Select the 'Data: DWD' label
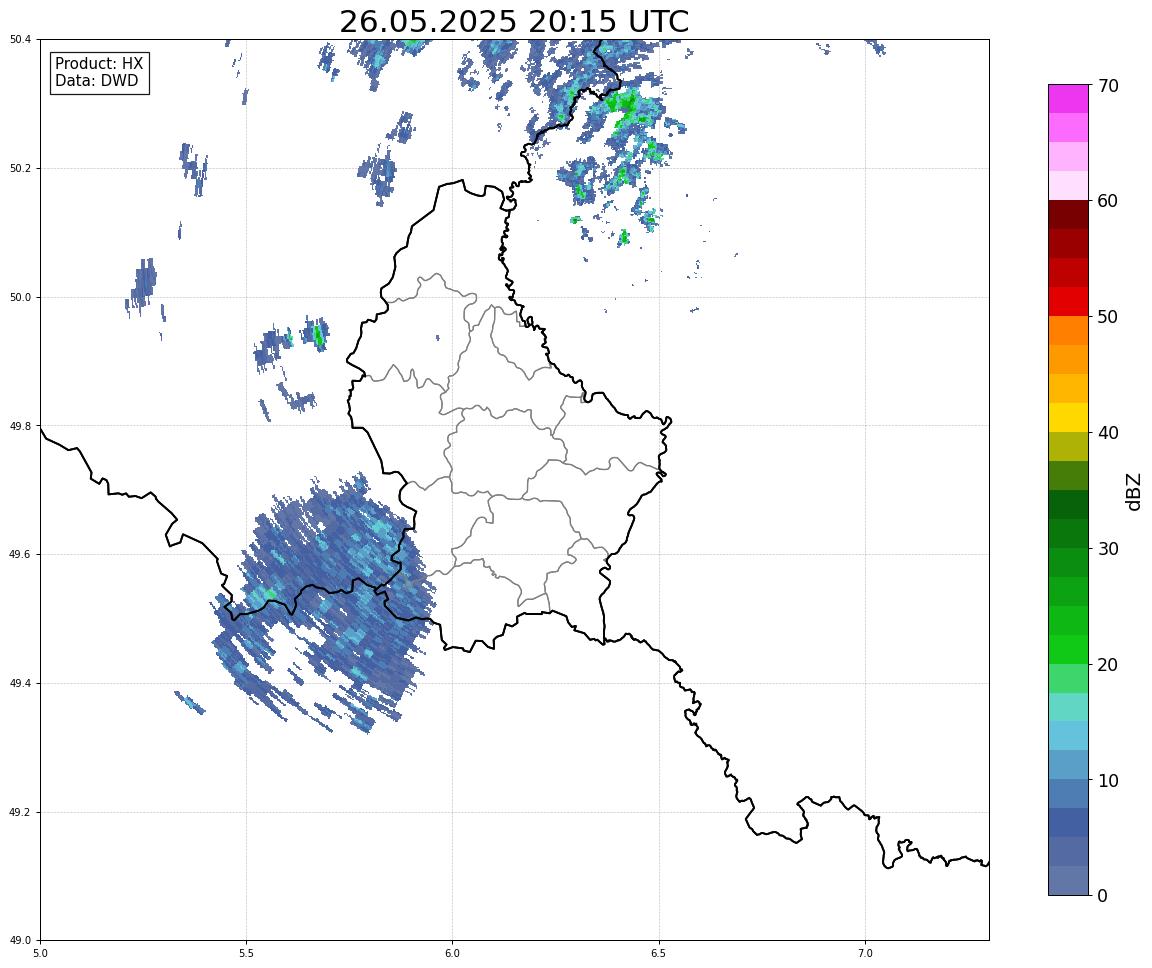Viewport: 1152px width, 968px height. 96,81
